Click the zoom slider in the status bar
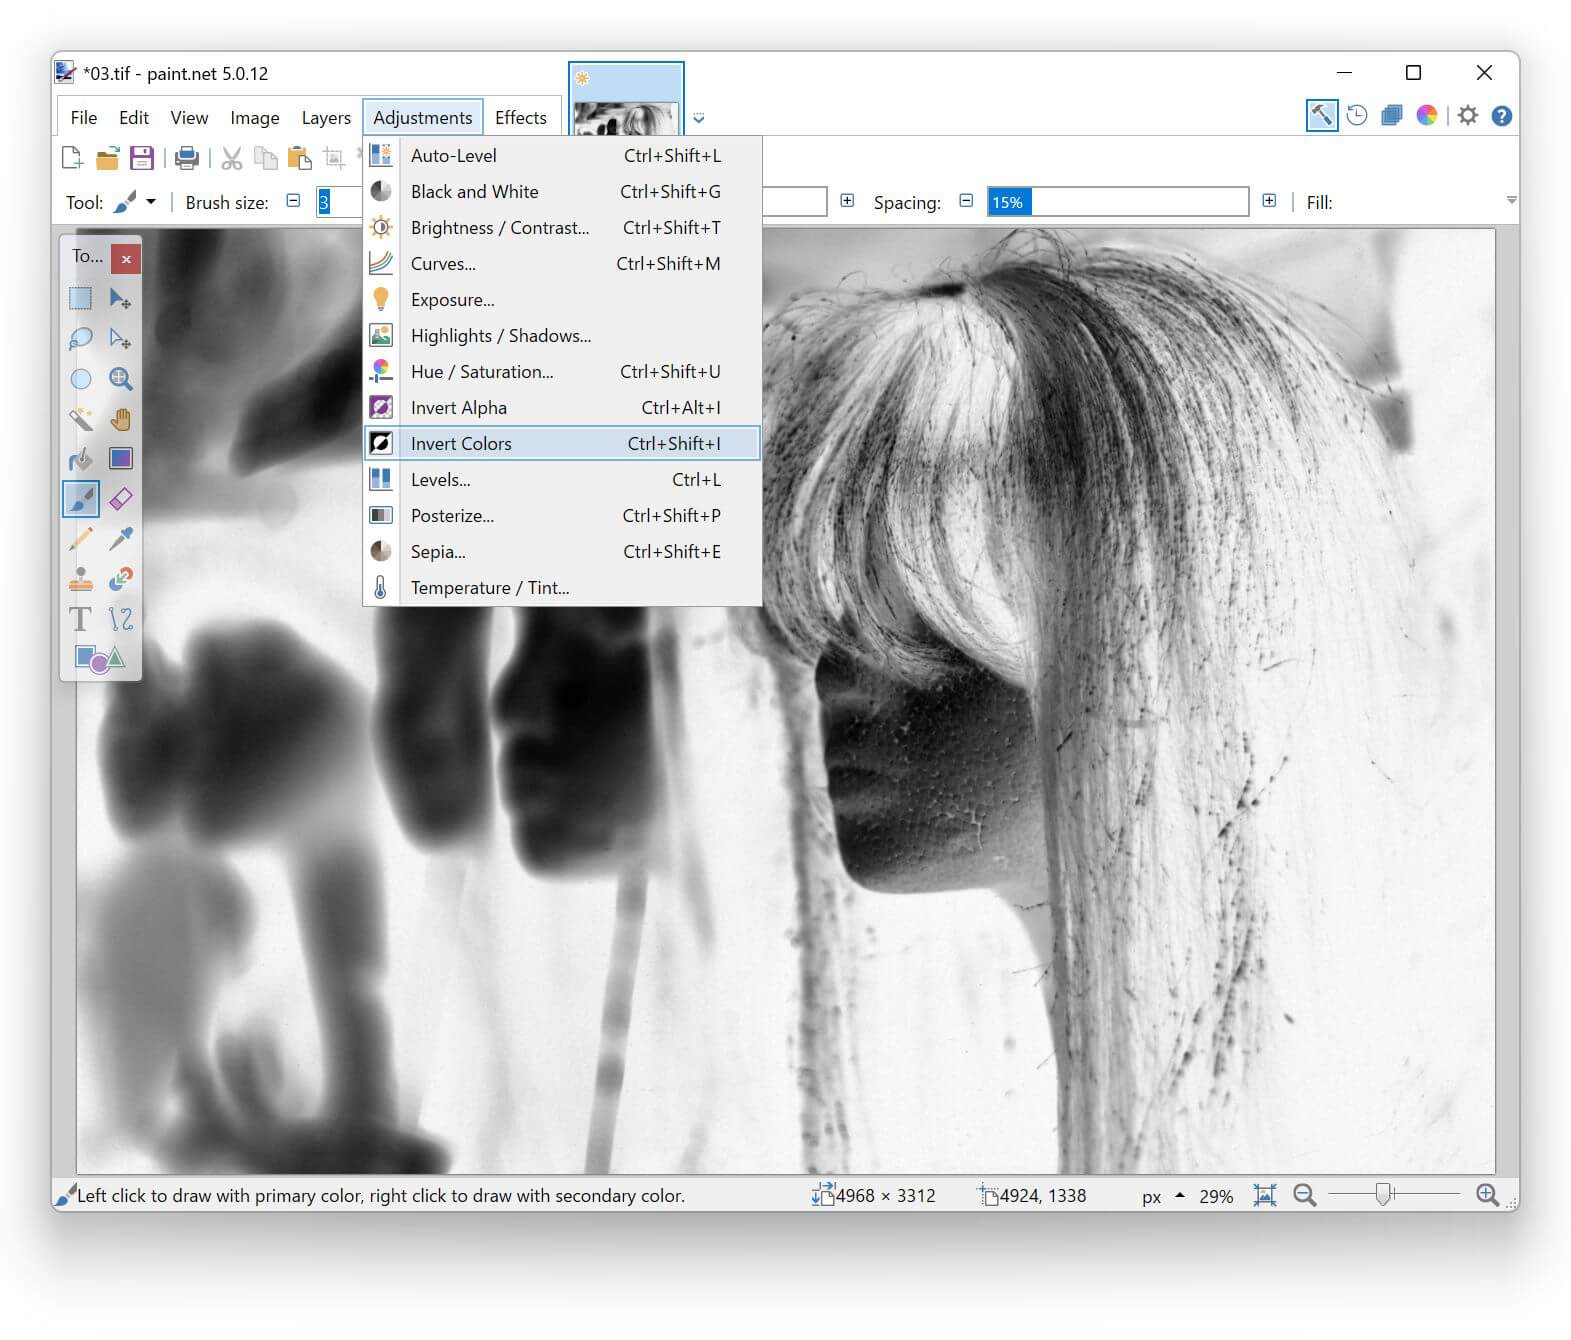 (x=1384, y=1195)
